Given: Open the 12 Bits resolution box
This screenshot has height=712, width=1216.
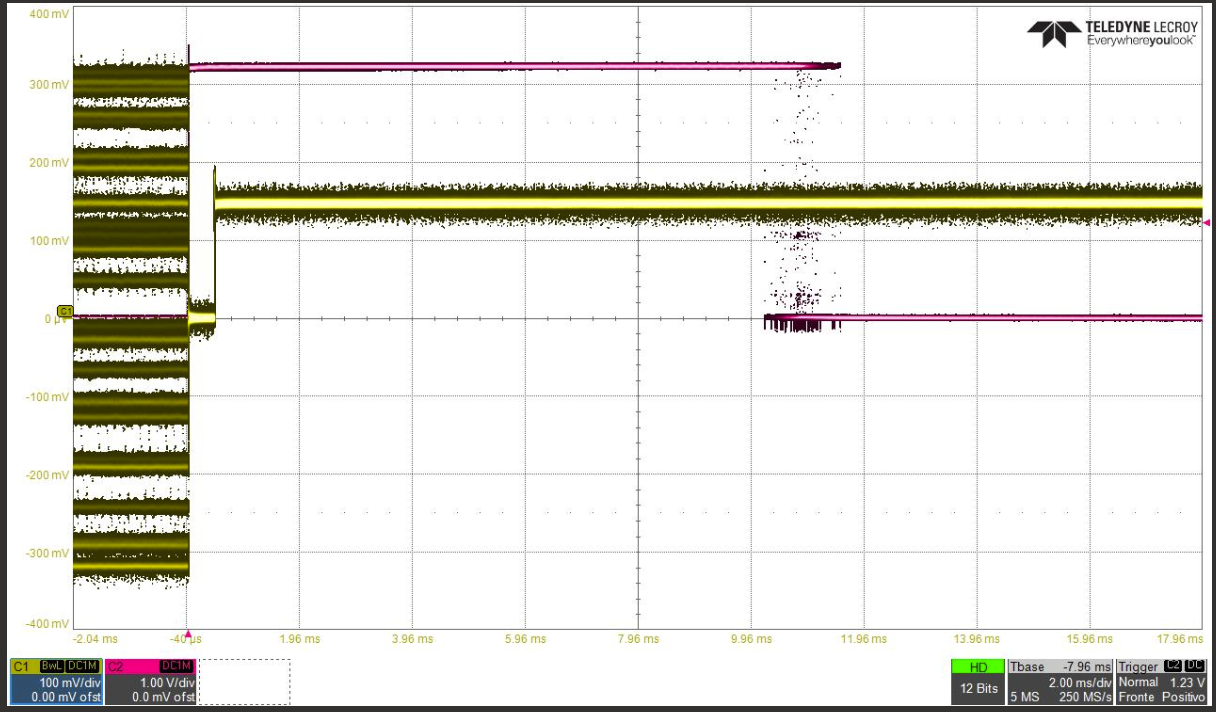Looking at the screenshot, I should pyautogui.click(x=978, y=688).
